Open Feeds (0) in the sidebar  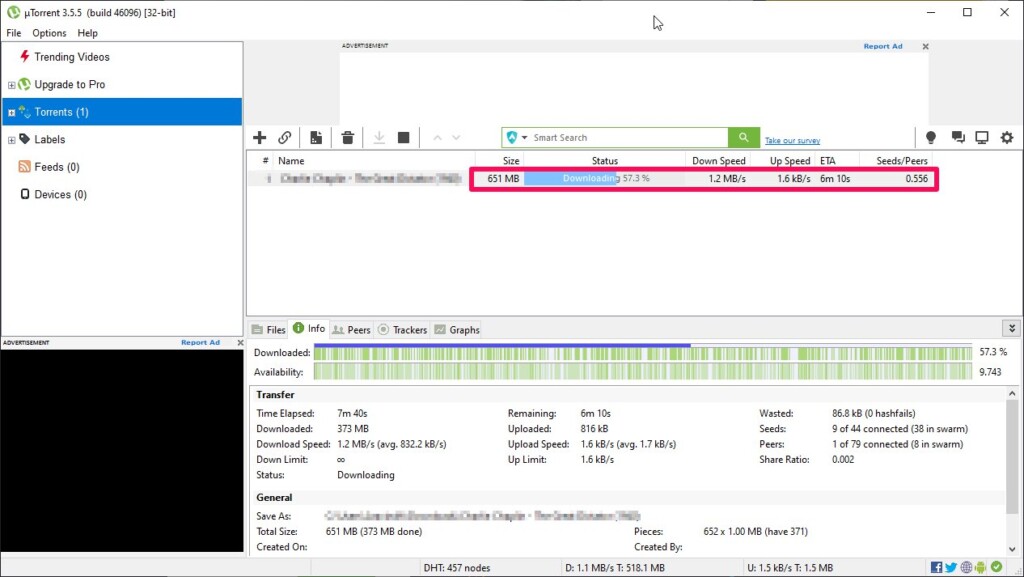[x=57, y=166]
